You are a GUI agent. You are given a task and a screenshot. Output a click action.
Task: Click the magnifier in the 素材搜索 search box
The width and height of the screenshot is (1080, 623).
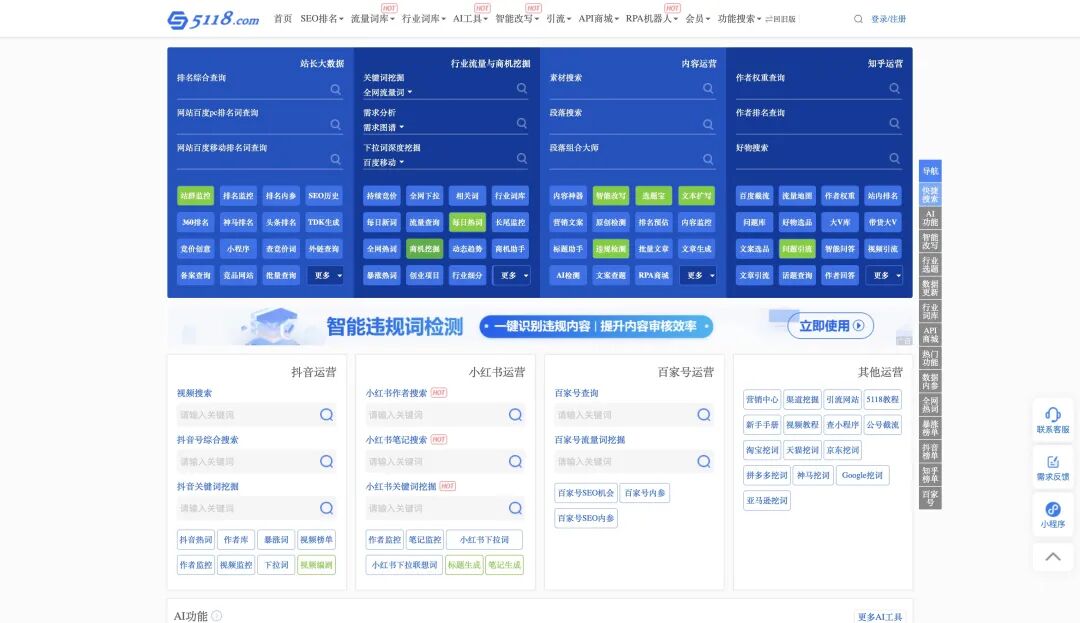pyautogui.click(x=710, y=88)
